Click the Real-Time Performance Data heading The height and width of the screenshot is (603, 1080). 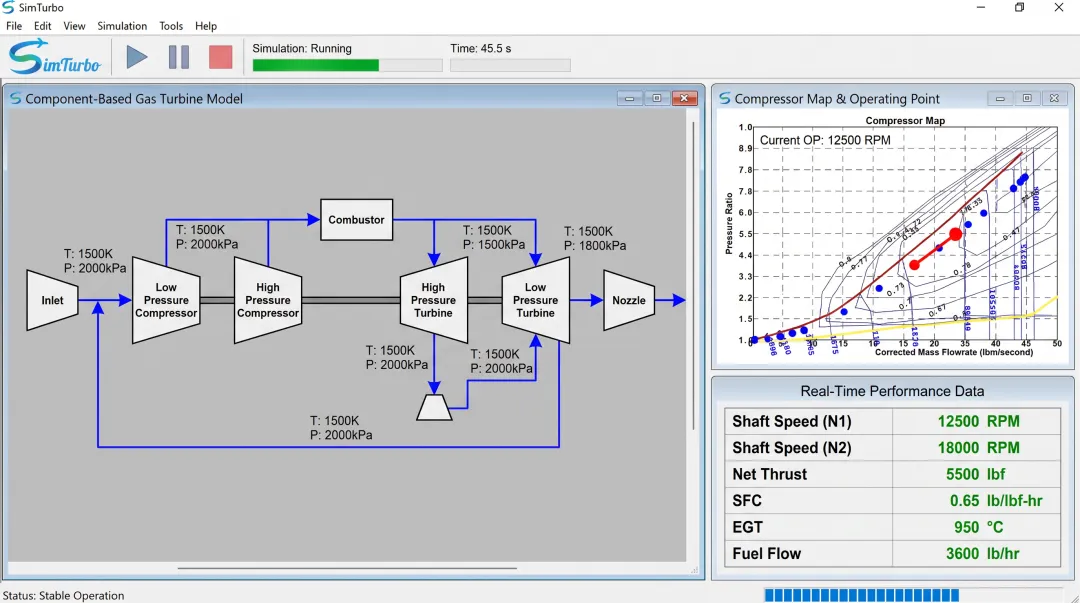[x=892, y=391]
